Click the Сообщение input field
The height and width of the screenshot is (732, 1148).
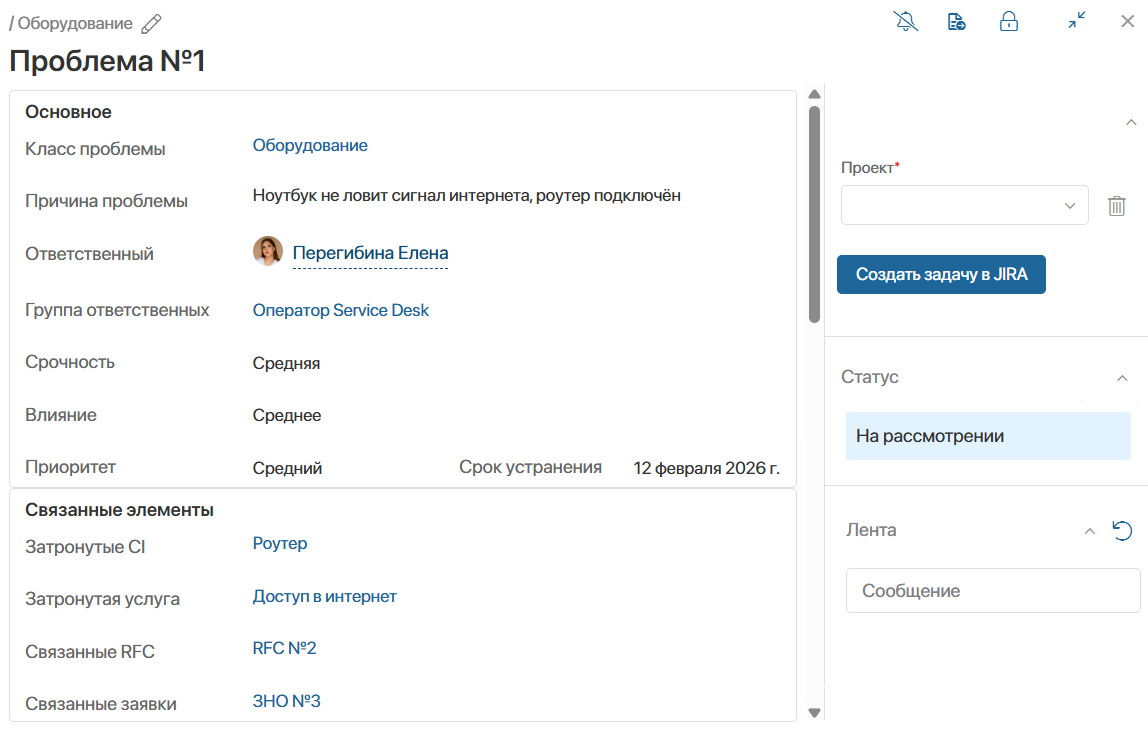coord(993,591)
